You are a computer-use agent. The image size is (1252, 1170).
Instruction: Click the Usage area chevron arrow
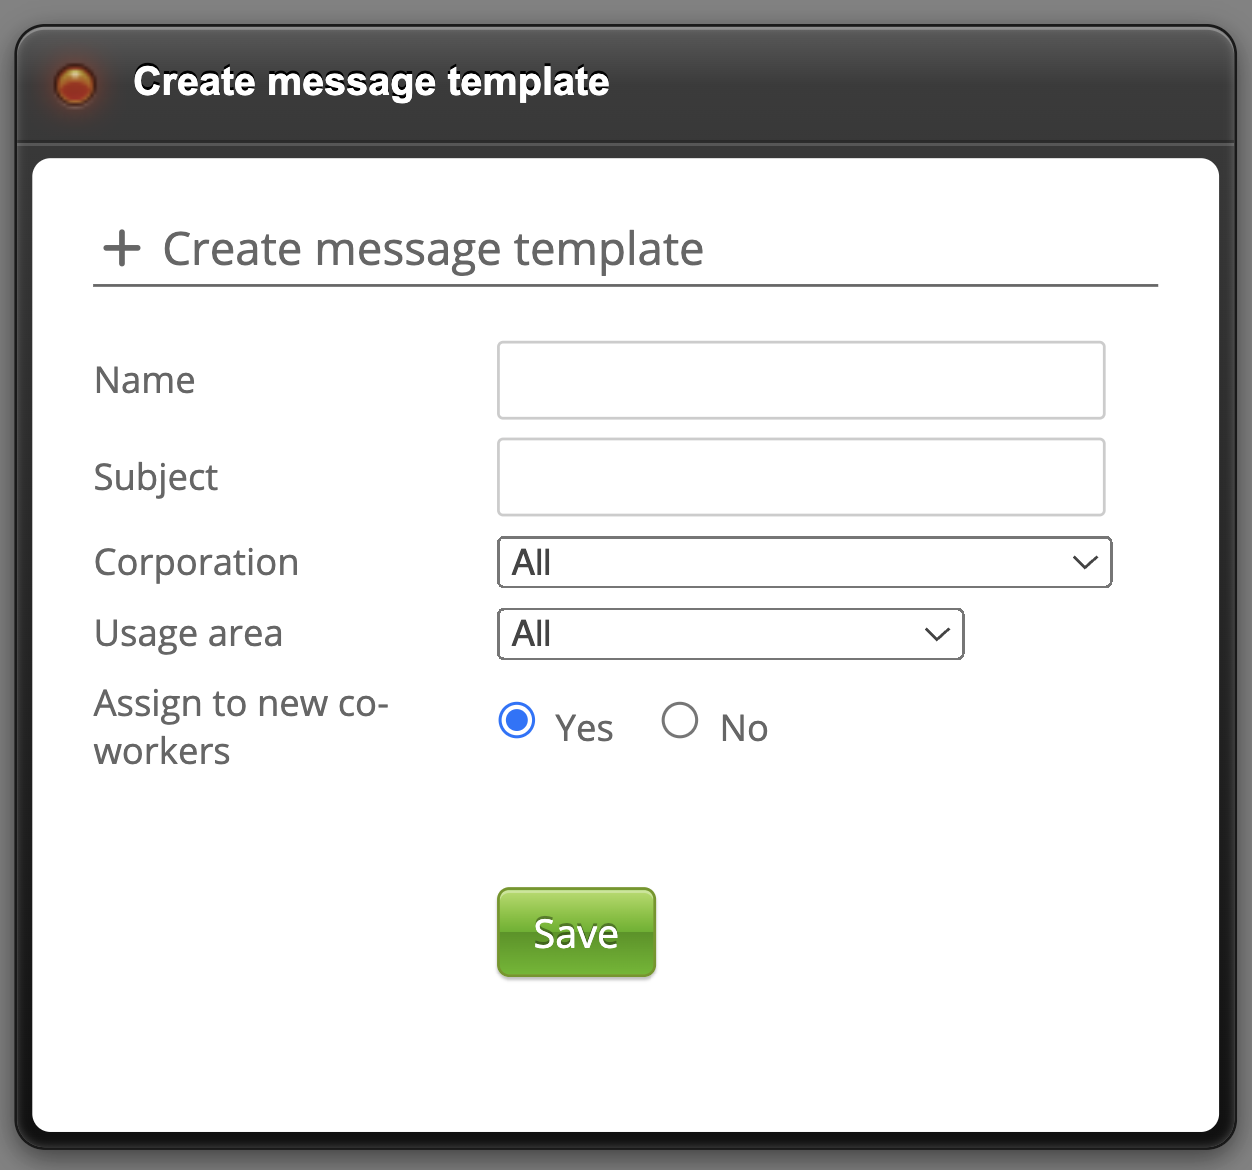click(x=937, y=634)
